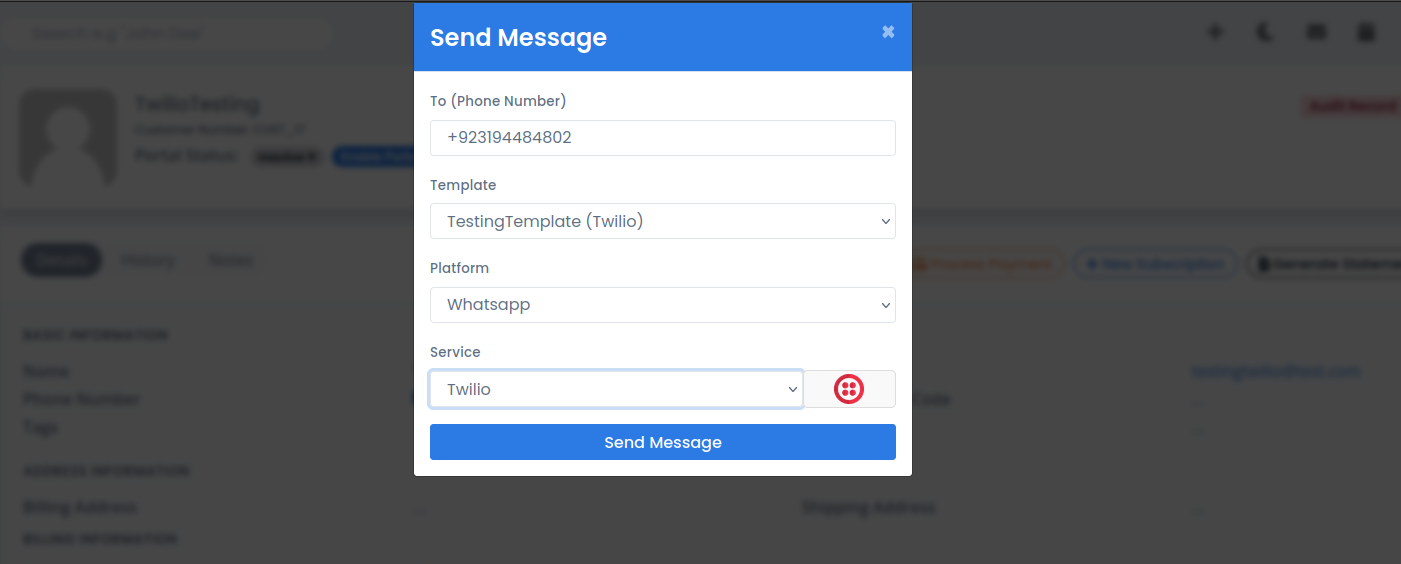Image resolution: width=1401 pixels, height=564 pixels.
Task: Click the Generate Statement button
Action: click(1324, 264)
